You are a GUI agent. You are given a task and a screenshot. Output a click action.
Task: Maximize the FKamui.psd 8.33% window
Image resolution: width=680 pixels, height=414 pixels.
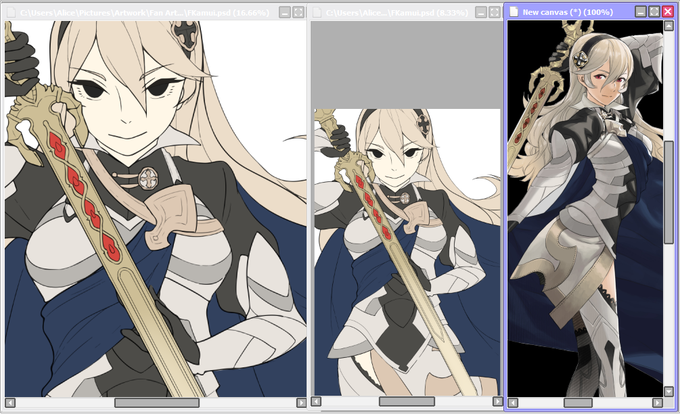(494, 12)
